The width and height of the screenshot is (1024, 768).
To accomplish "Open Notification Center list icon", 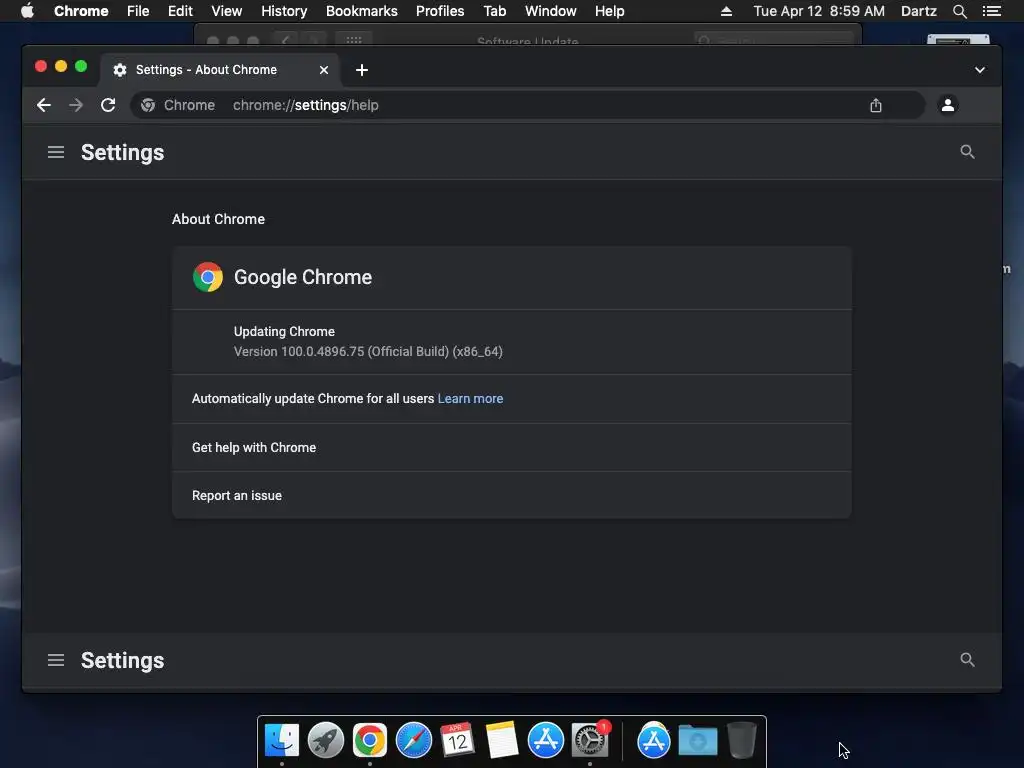I will 991,11.
